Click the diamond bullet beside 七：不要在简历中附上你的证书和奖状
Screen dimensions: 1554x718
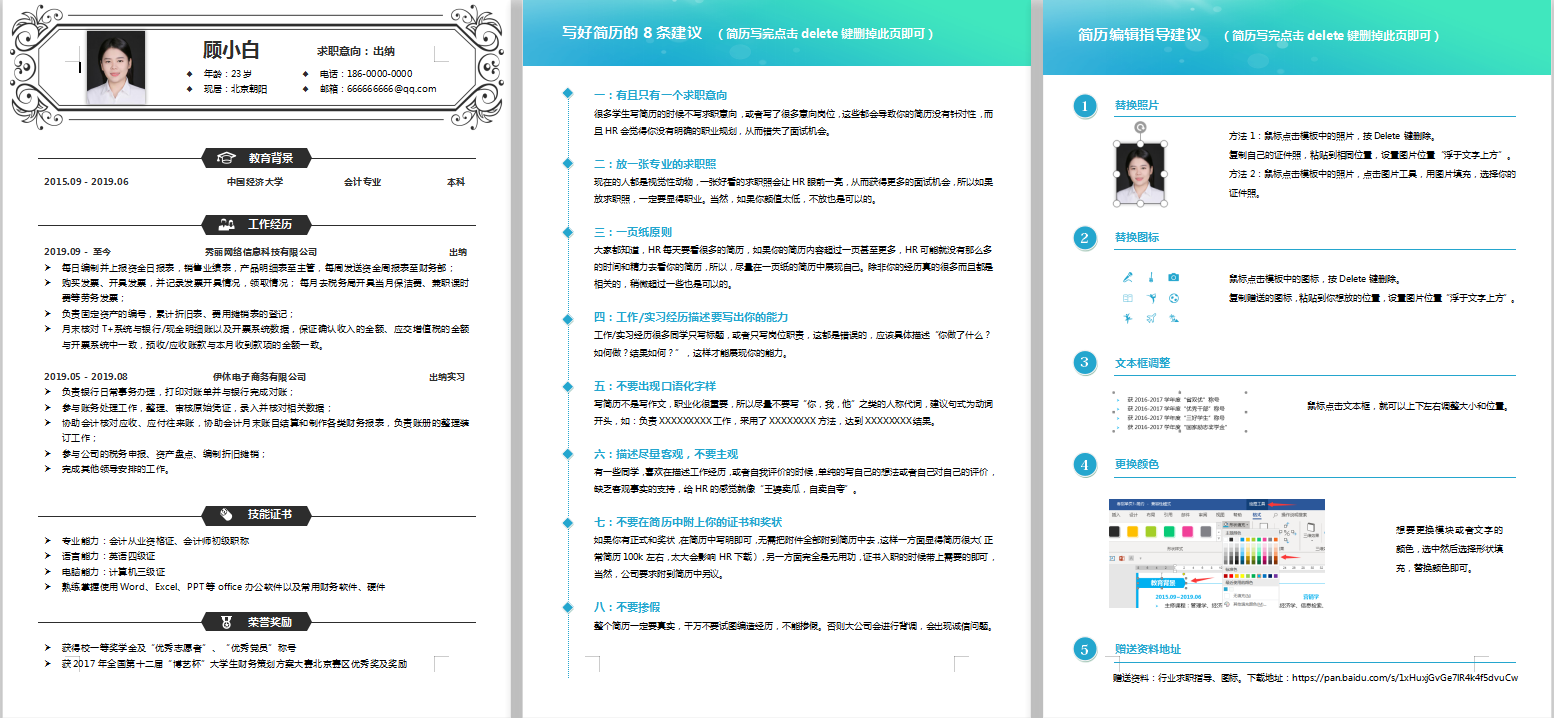568,522
